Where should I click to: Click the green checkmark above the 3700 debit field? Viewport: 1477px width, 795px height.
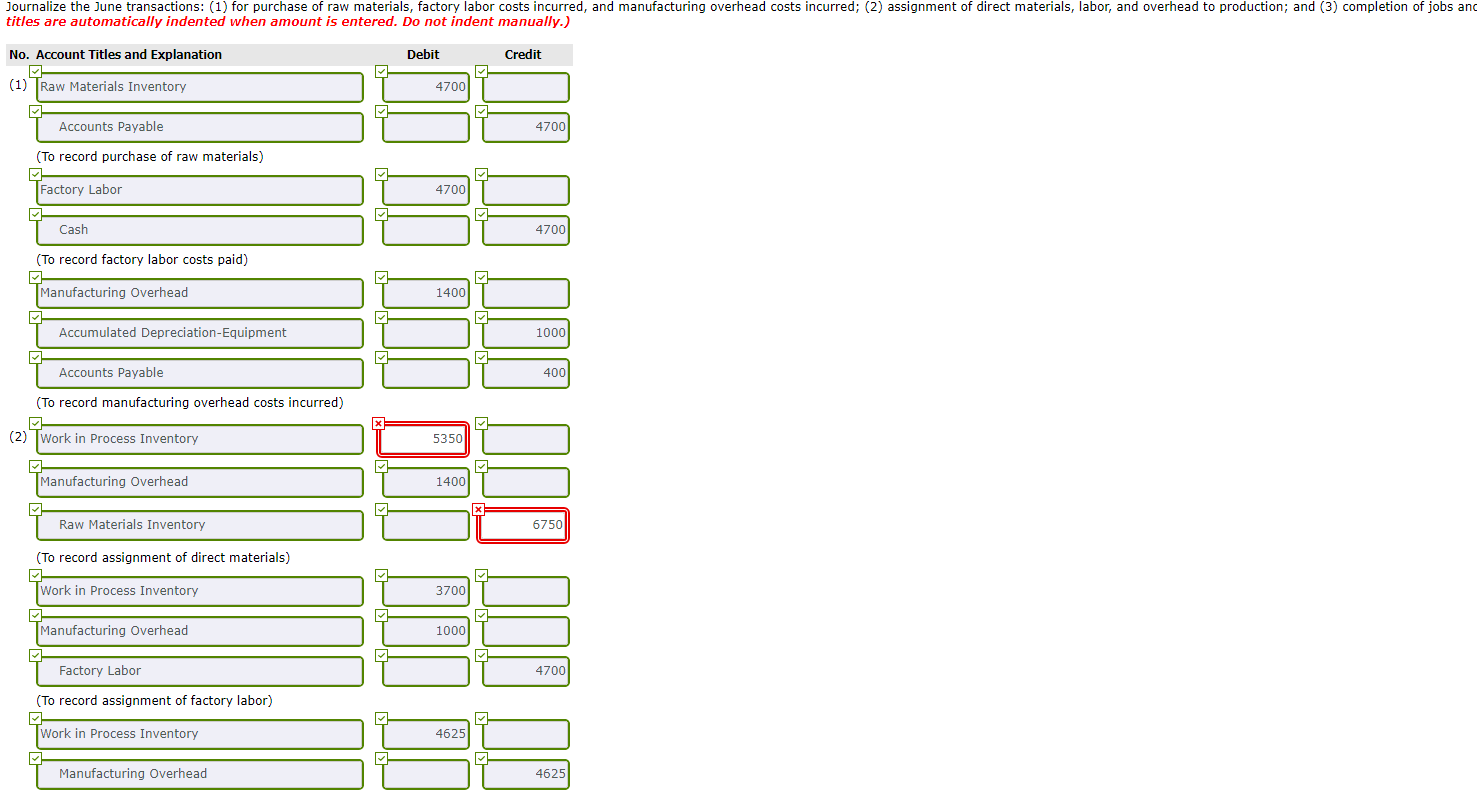(381, 575)
